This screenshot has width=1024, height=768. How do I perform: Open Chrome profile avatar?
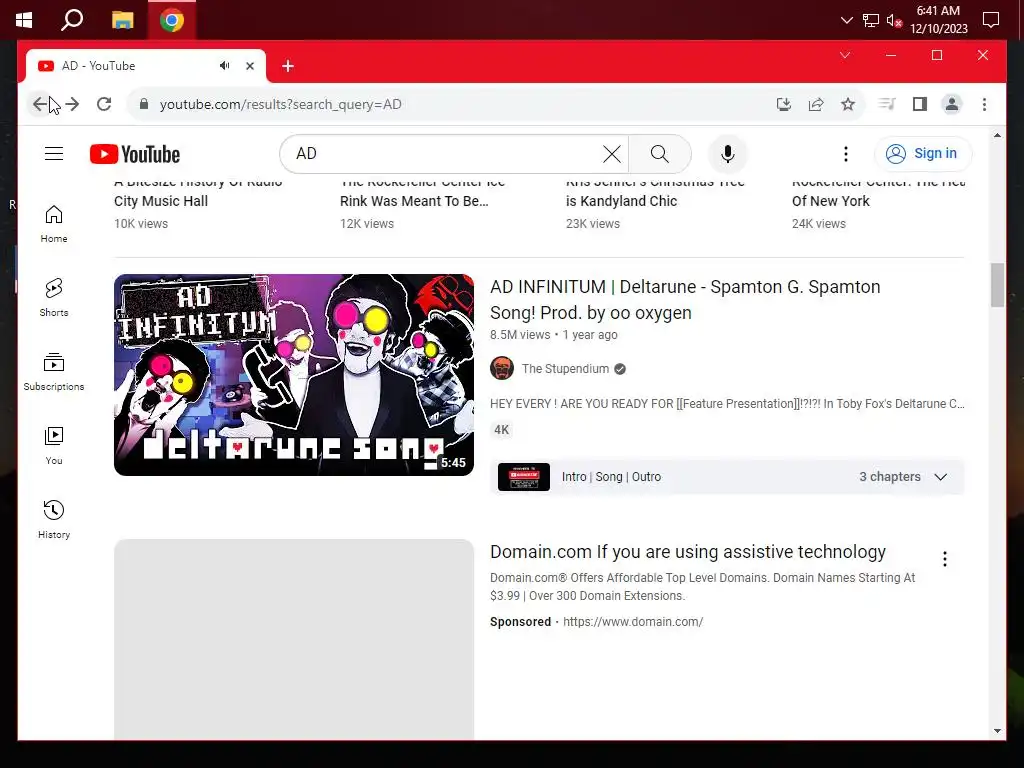952,104
